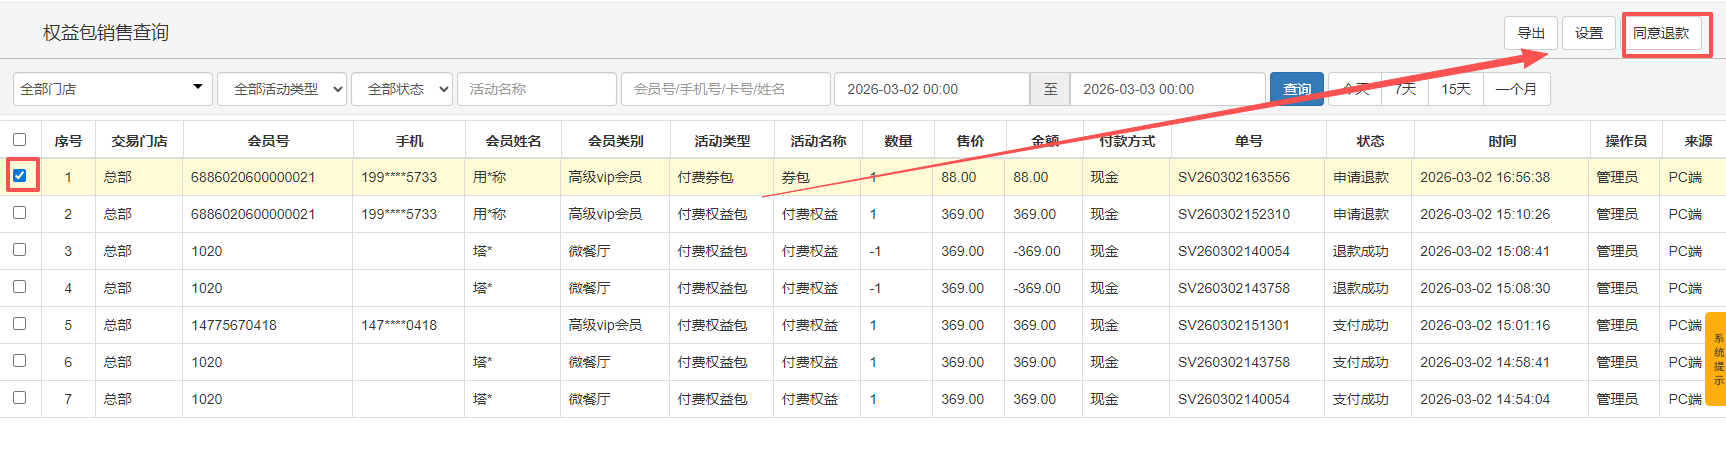Click the 导出 export button
The width and height of the screenshot is (1726, 459).
tap(1530, 33)
